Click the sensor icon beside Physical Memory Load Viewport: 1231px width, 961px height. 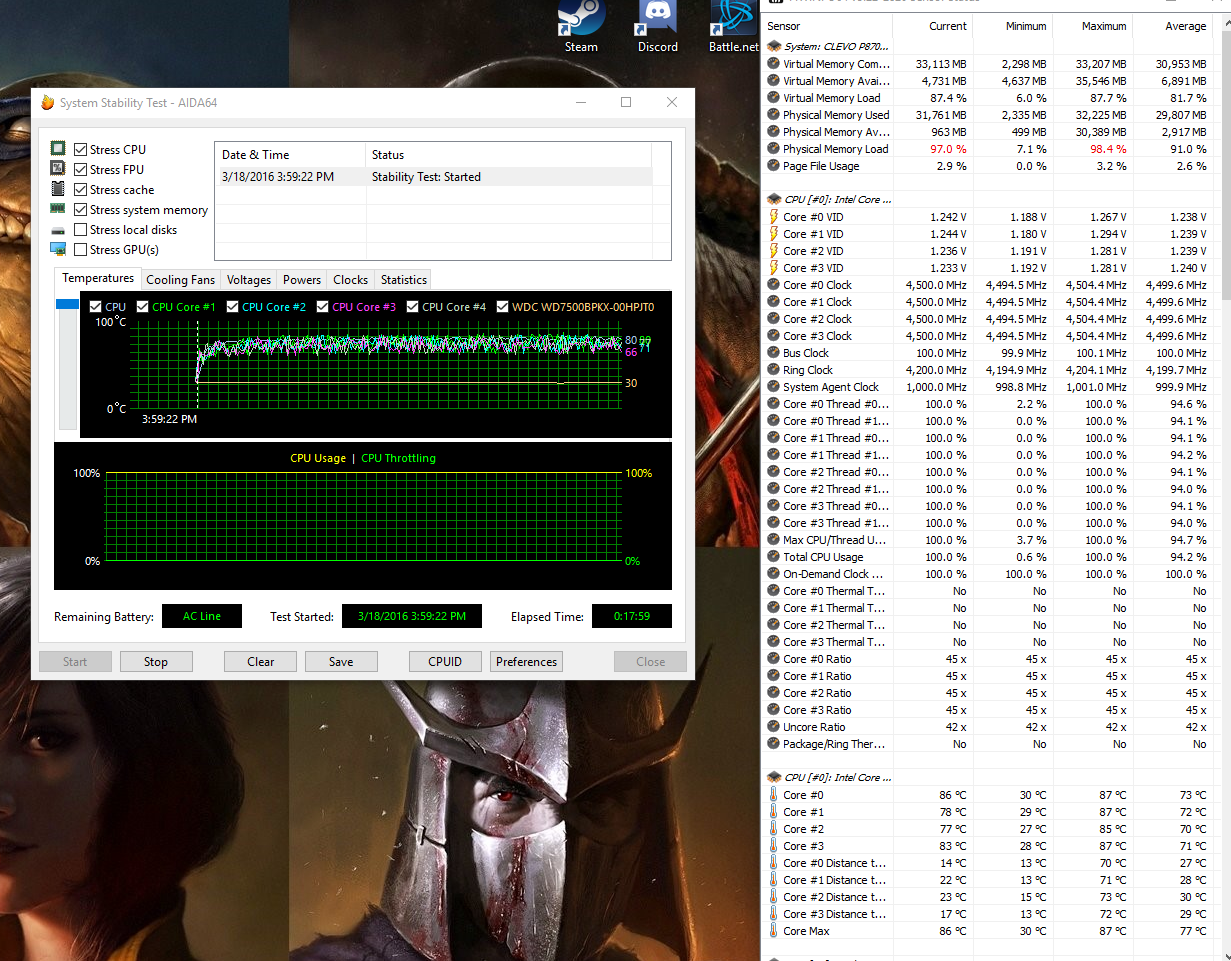click(773, 149)
